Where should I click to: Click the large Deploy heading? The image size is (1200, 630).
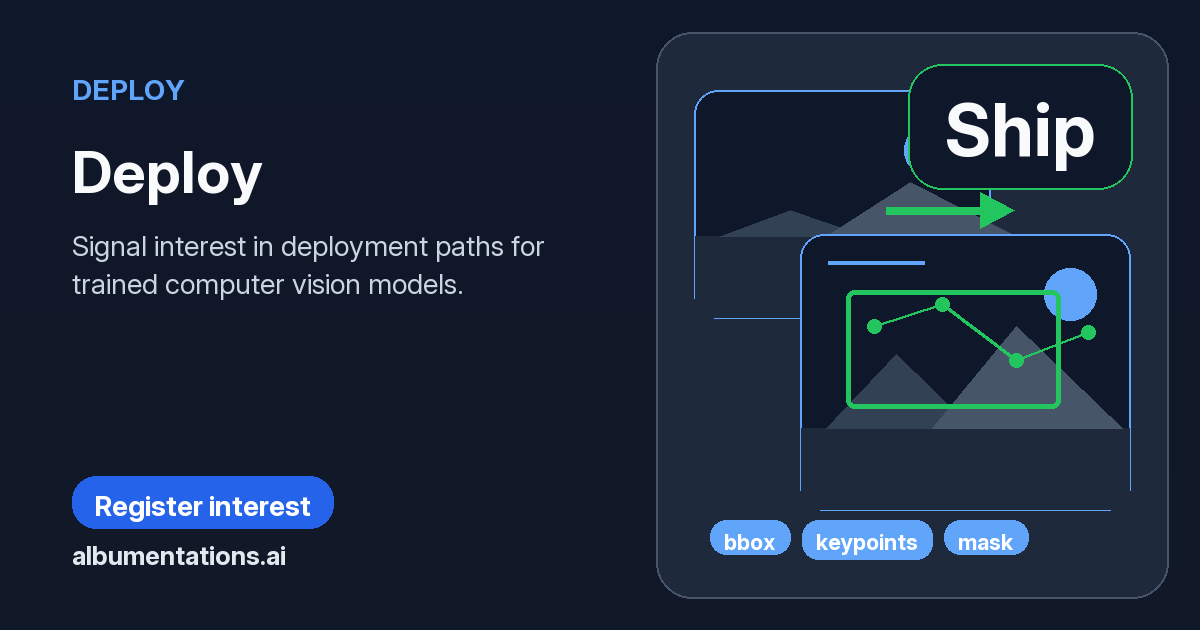pyautogui.click(x=167, y=173)
